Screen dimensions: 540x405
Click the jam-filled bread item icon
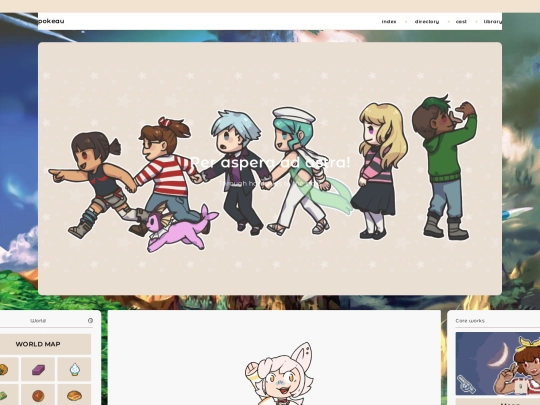click(x=74, y=395)
